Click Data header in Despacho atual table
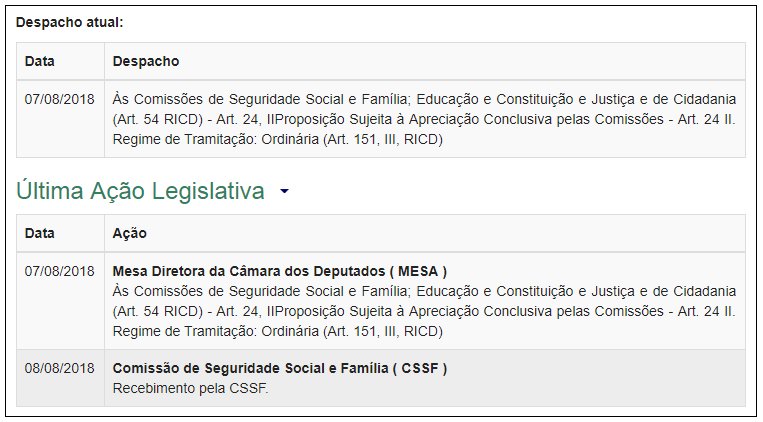Screen dimensions: 763x422 click(40, 61)
